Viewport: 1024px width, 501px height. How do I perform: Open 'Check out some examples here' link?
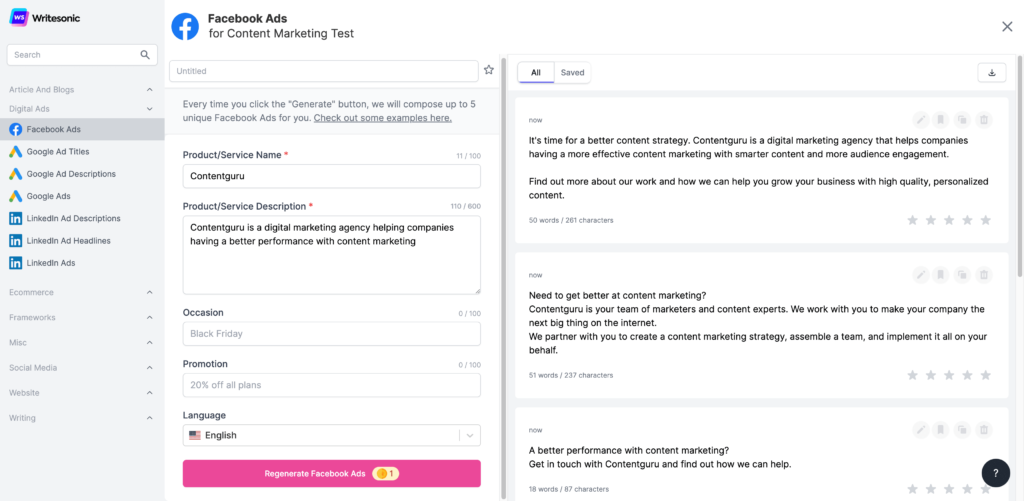383,118
